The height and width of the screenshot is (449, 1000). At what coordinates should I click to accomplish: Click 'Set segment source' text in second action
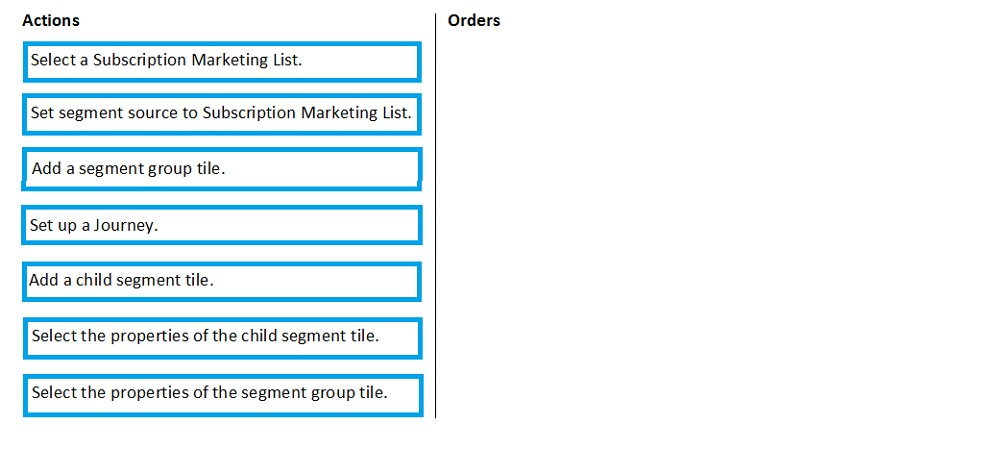click(x=114, y=113)
